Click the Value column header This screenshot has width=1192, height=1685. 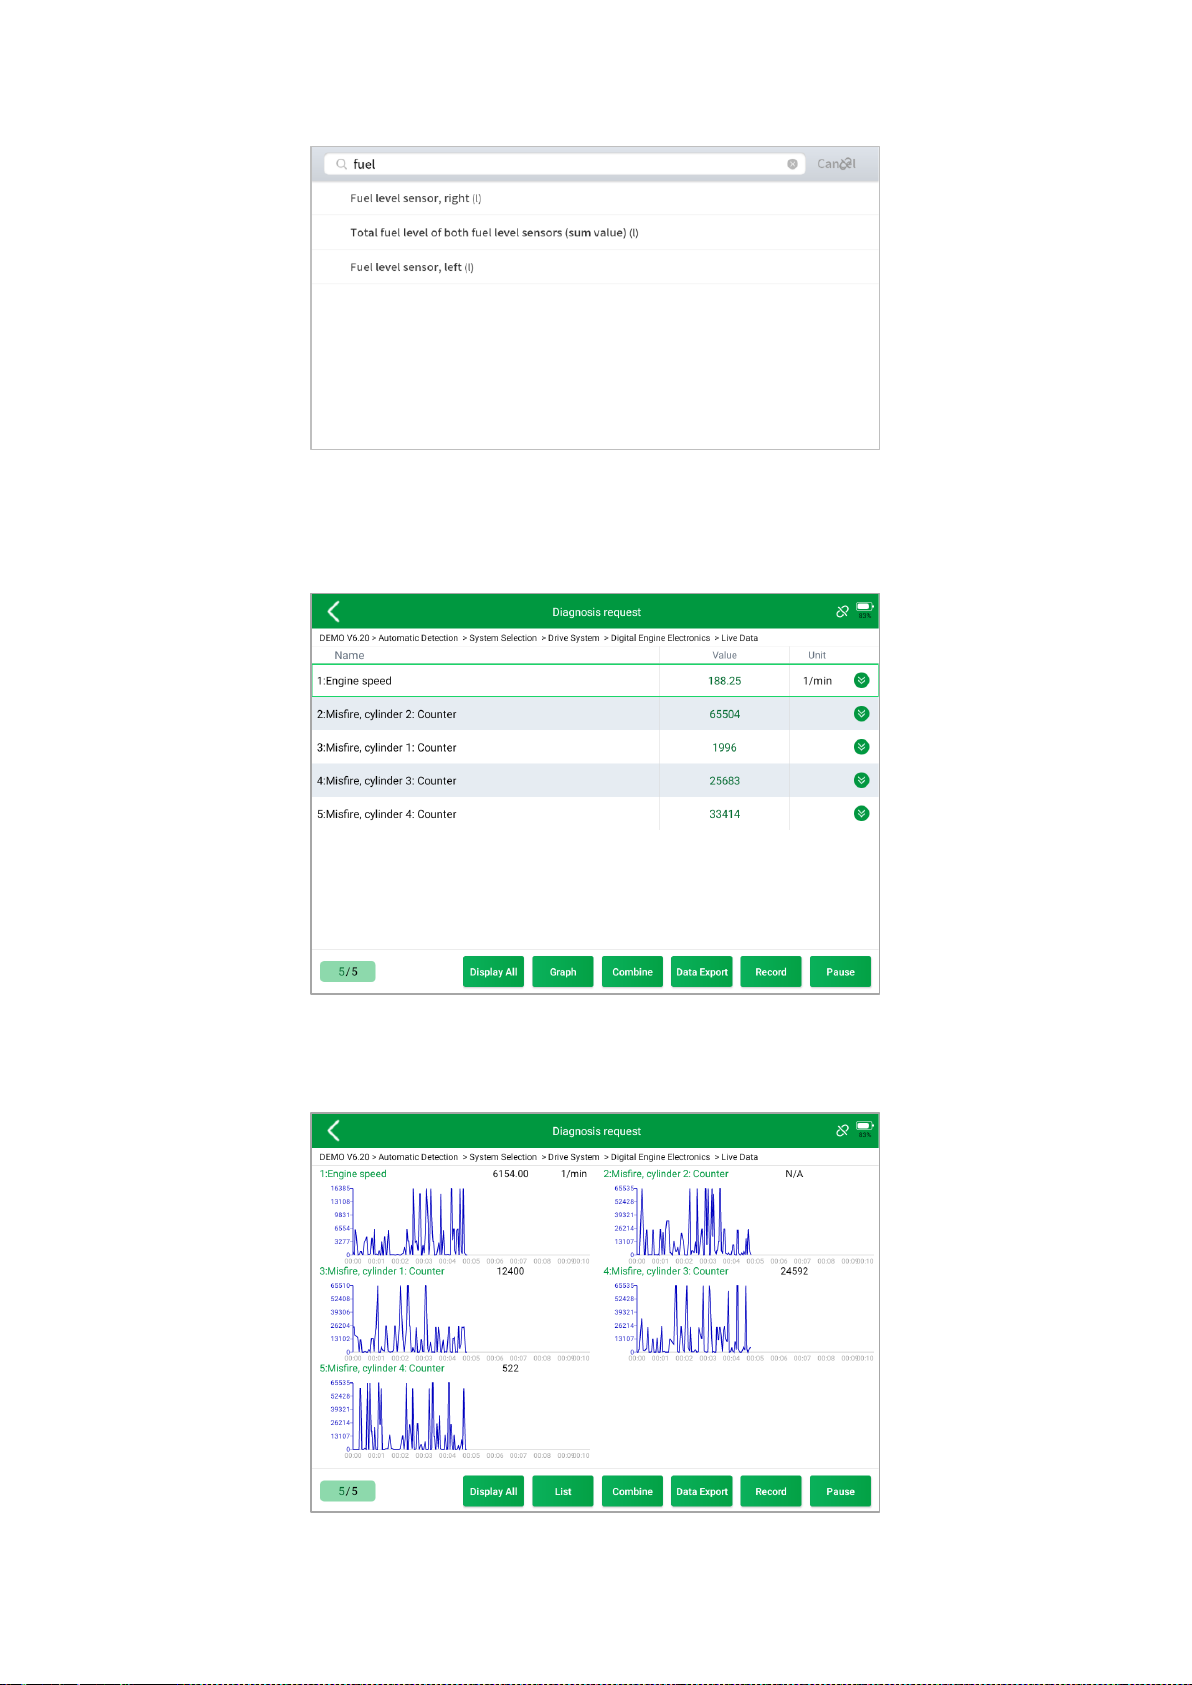725,655
